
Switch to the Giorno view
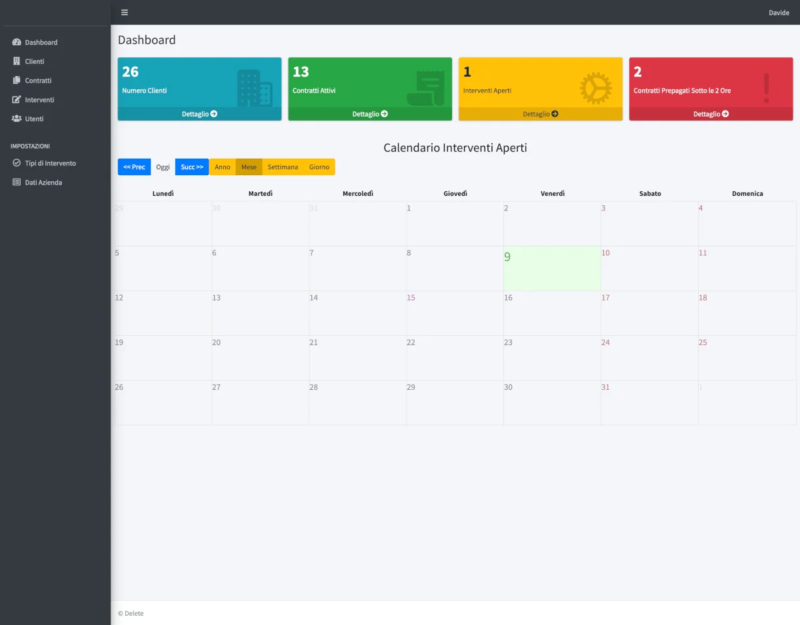[x=321, y=166]
